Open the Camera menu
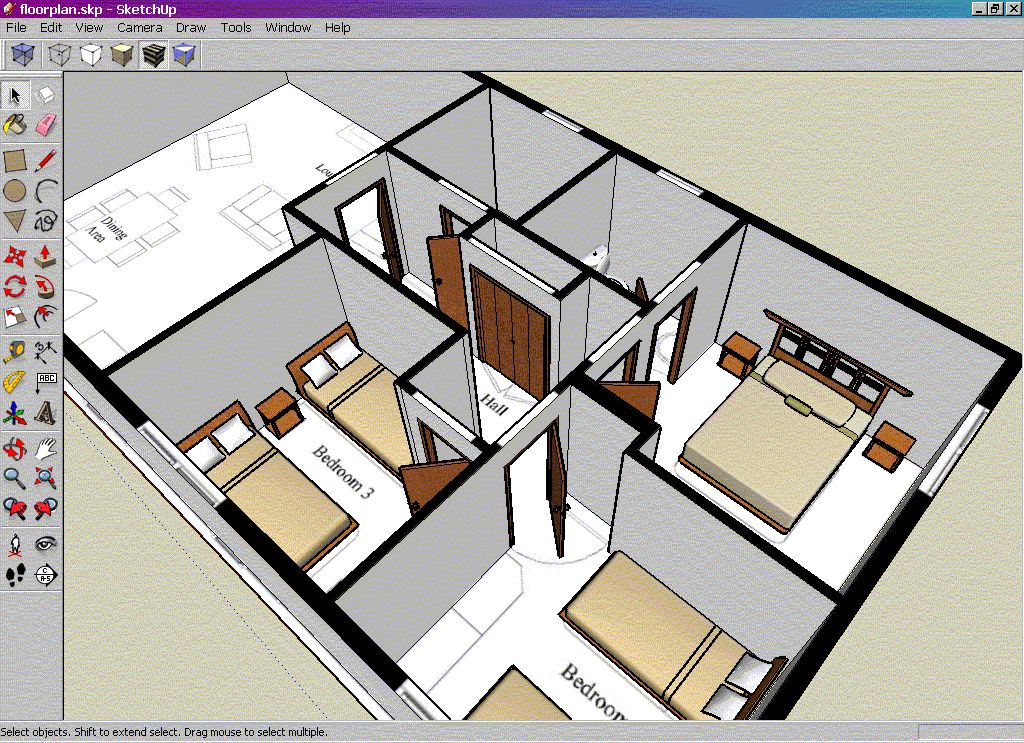Screen dimensions: 1024x743 point(139,28)
